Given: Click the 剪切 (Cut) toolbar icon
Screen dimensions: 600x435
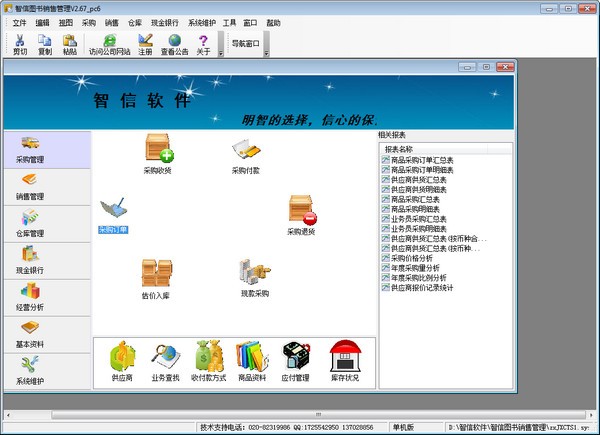Looking at the screenshot, I should (x=20, y=44).
